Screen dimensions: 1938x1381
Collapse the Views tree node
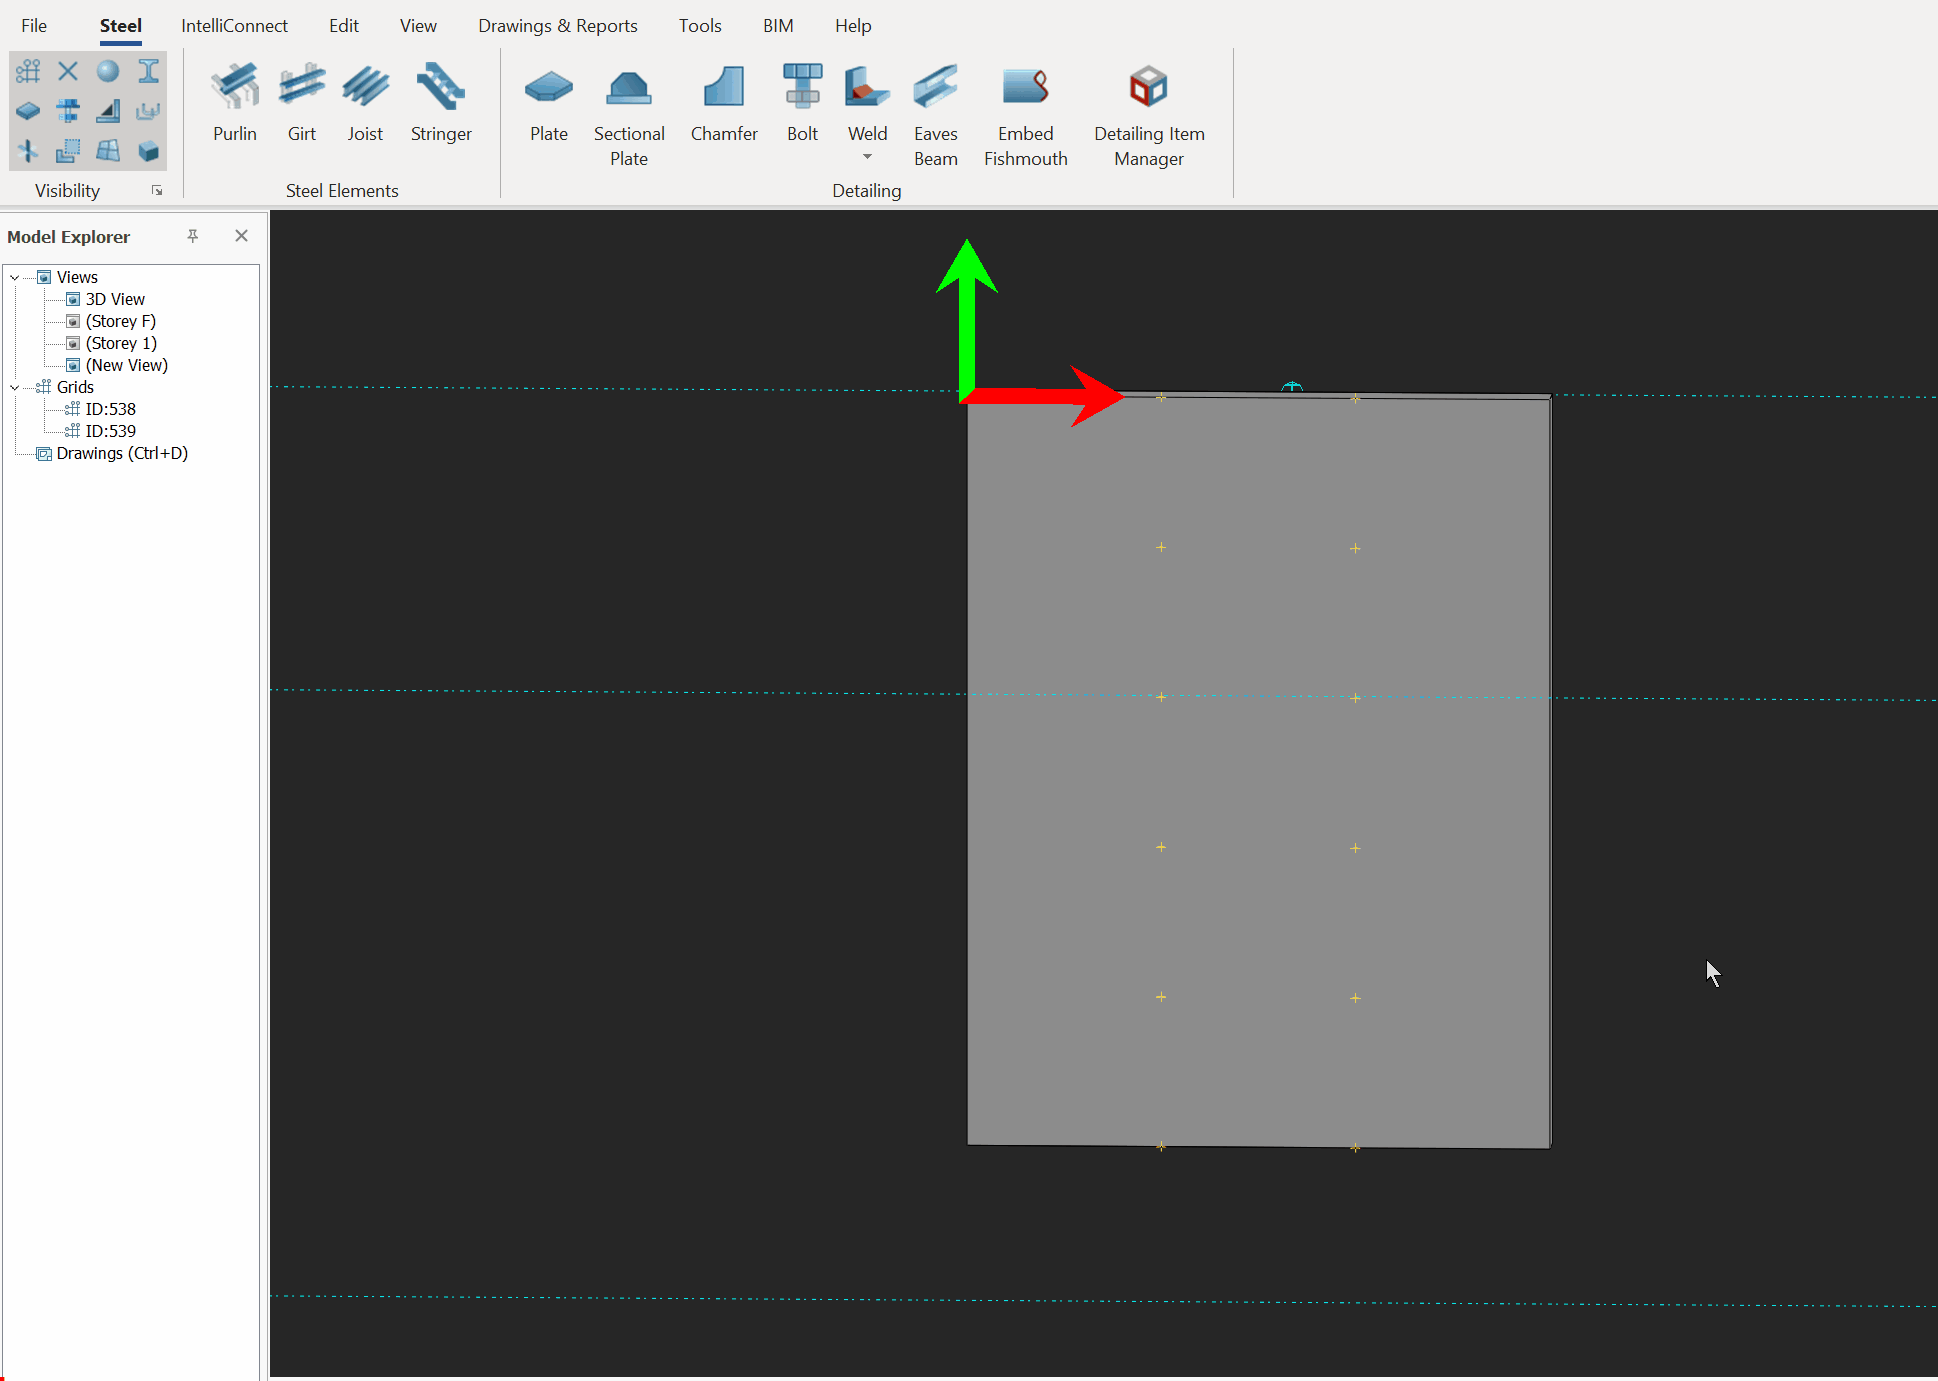(15, 278)
